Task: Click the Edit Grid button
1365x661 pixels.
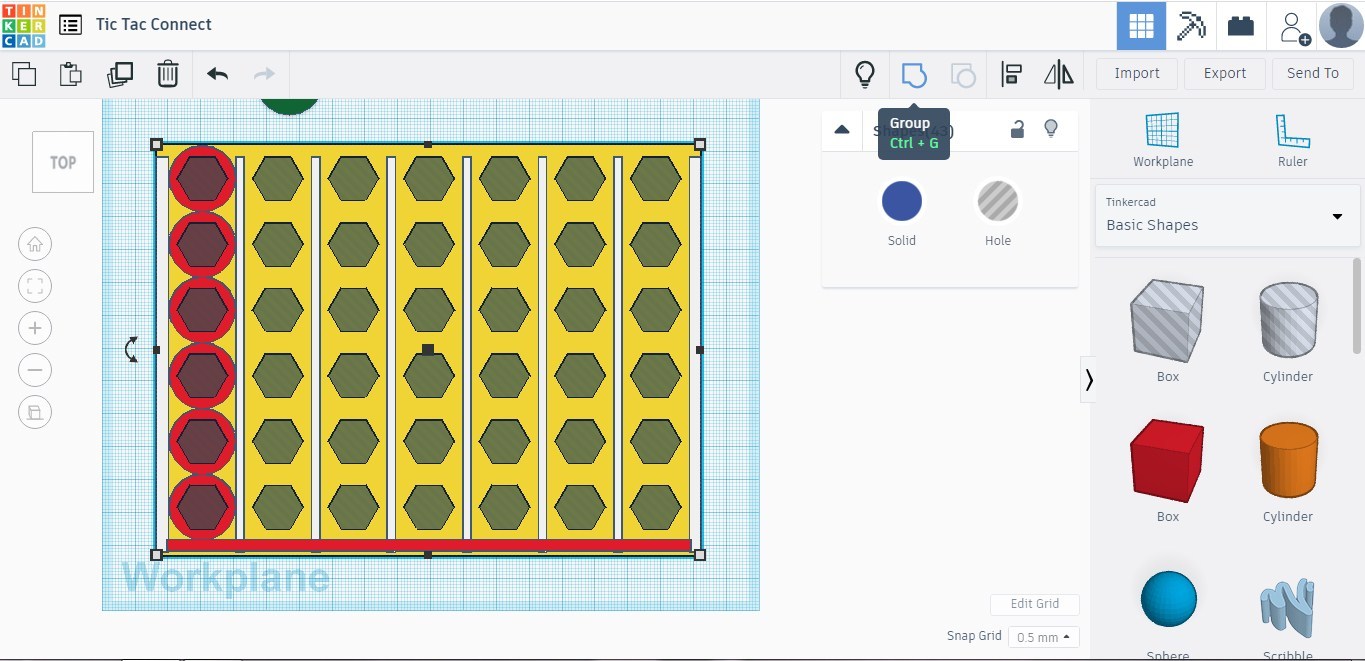Action: 1035,604
